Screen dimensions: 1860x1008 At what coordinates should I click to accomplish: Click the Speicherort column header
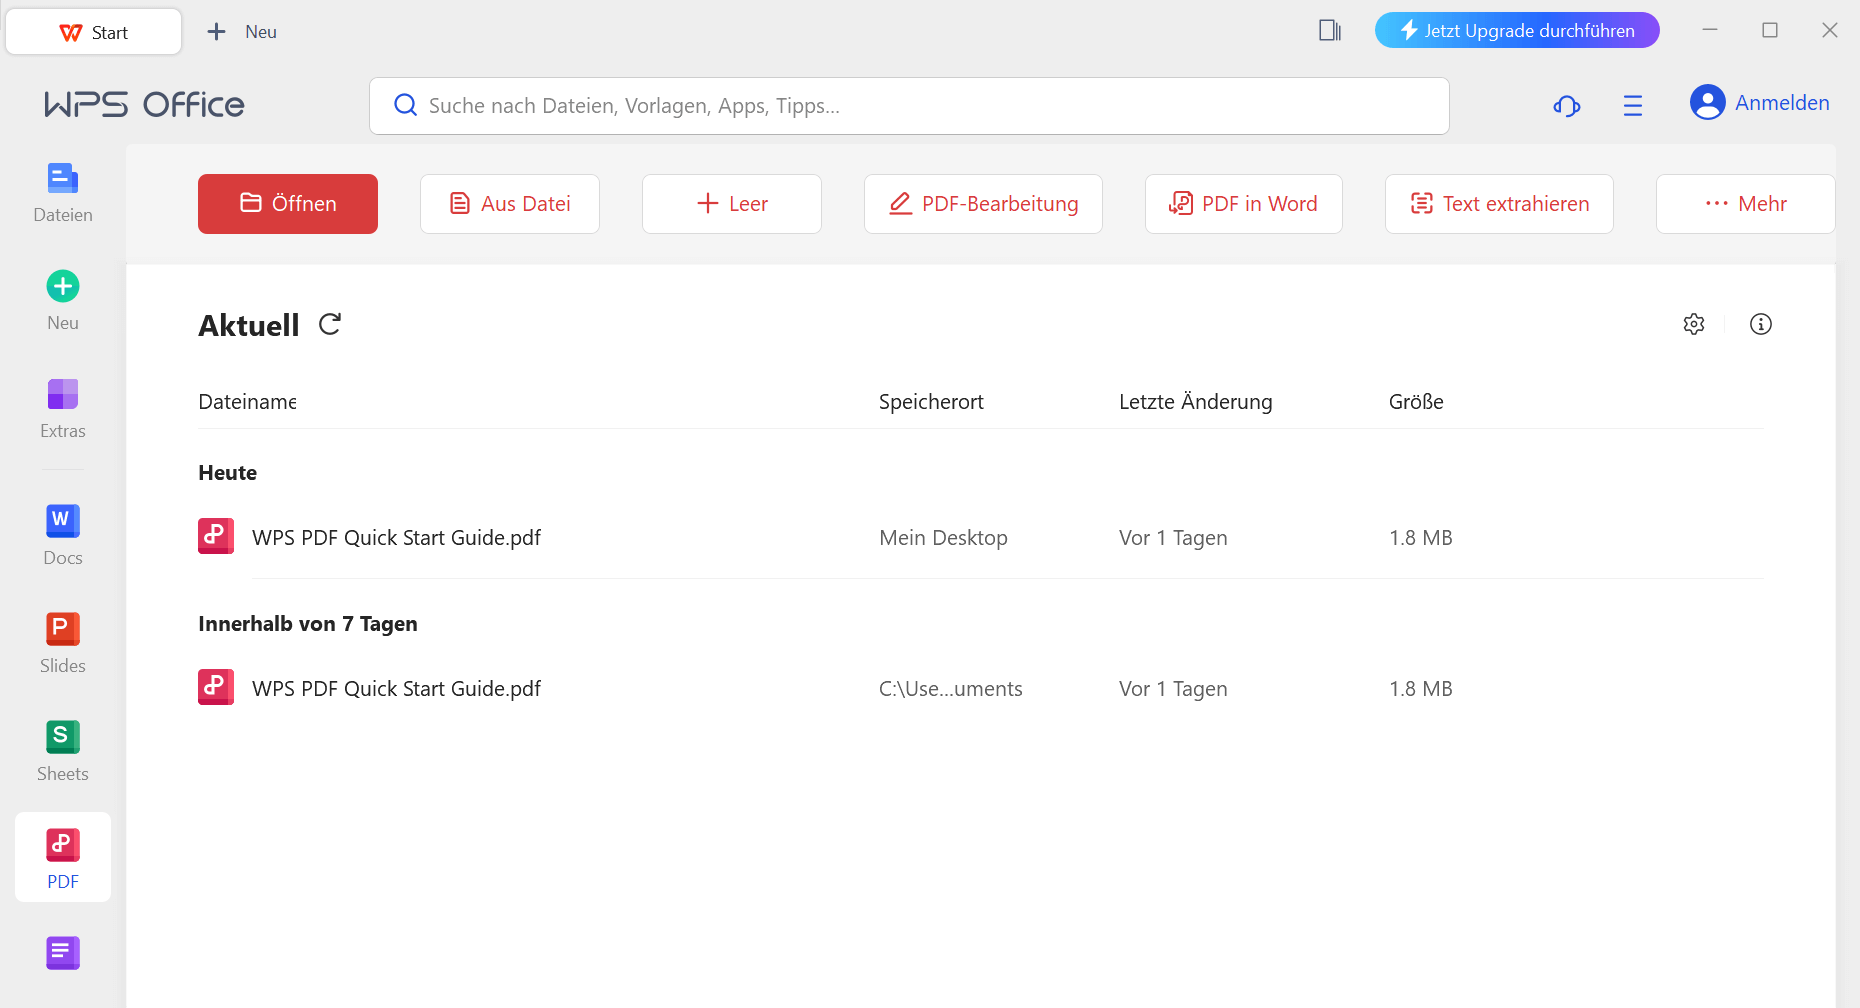(x=931, y=402)
